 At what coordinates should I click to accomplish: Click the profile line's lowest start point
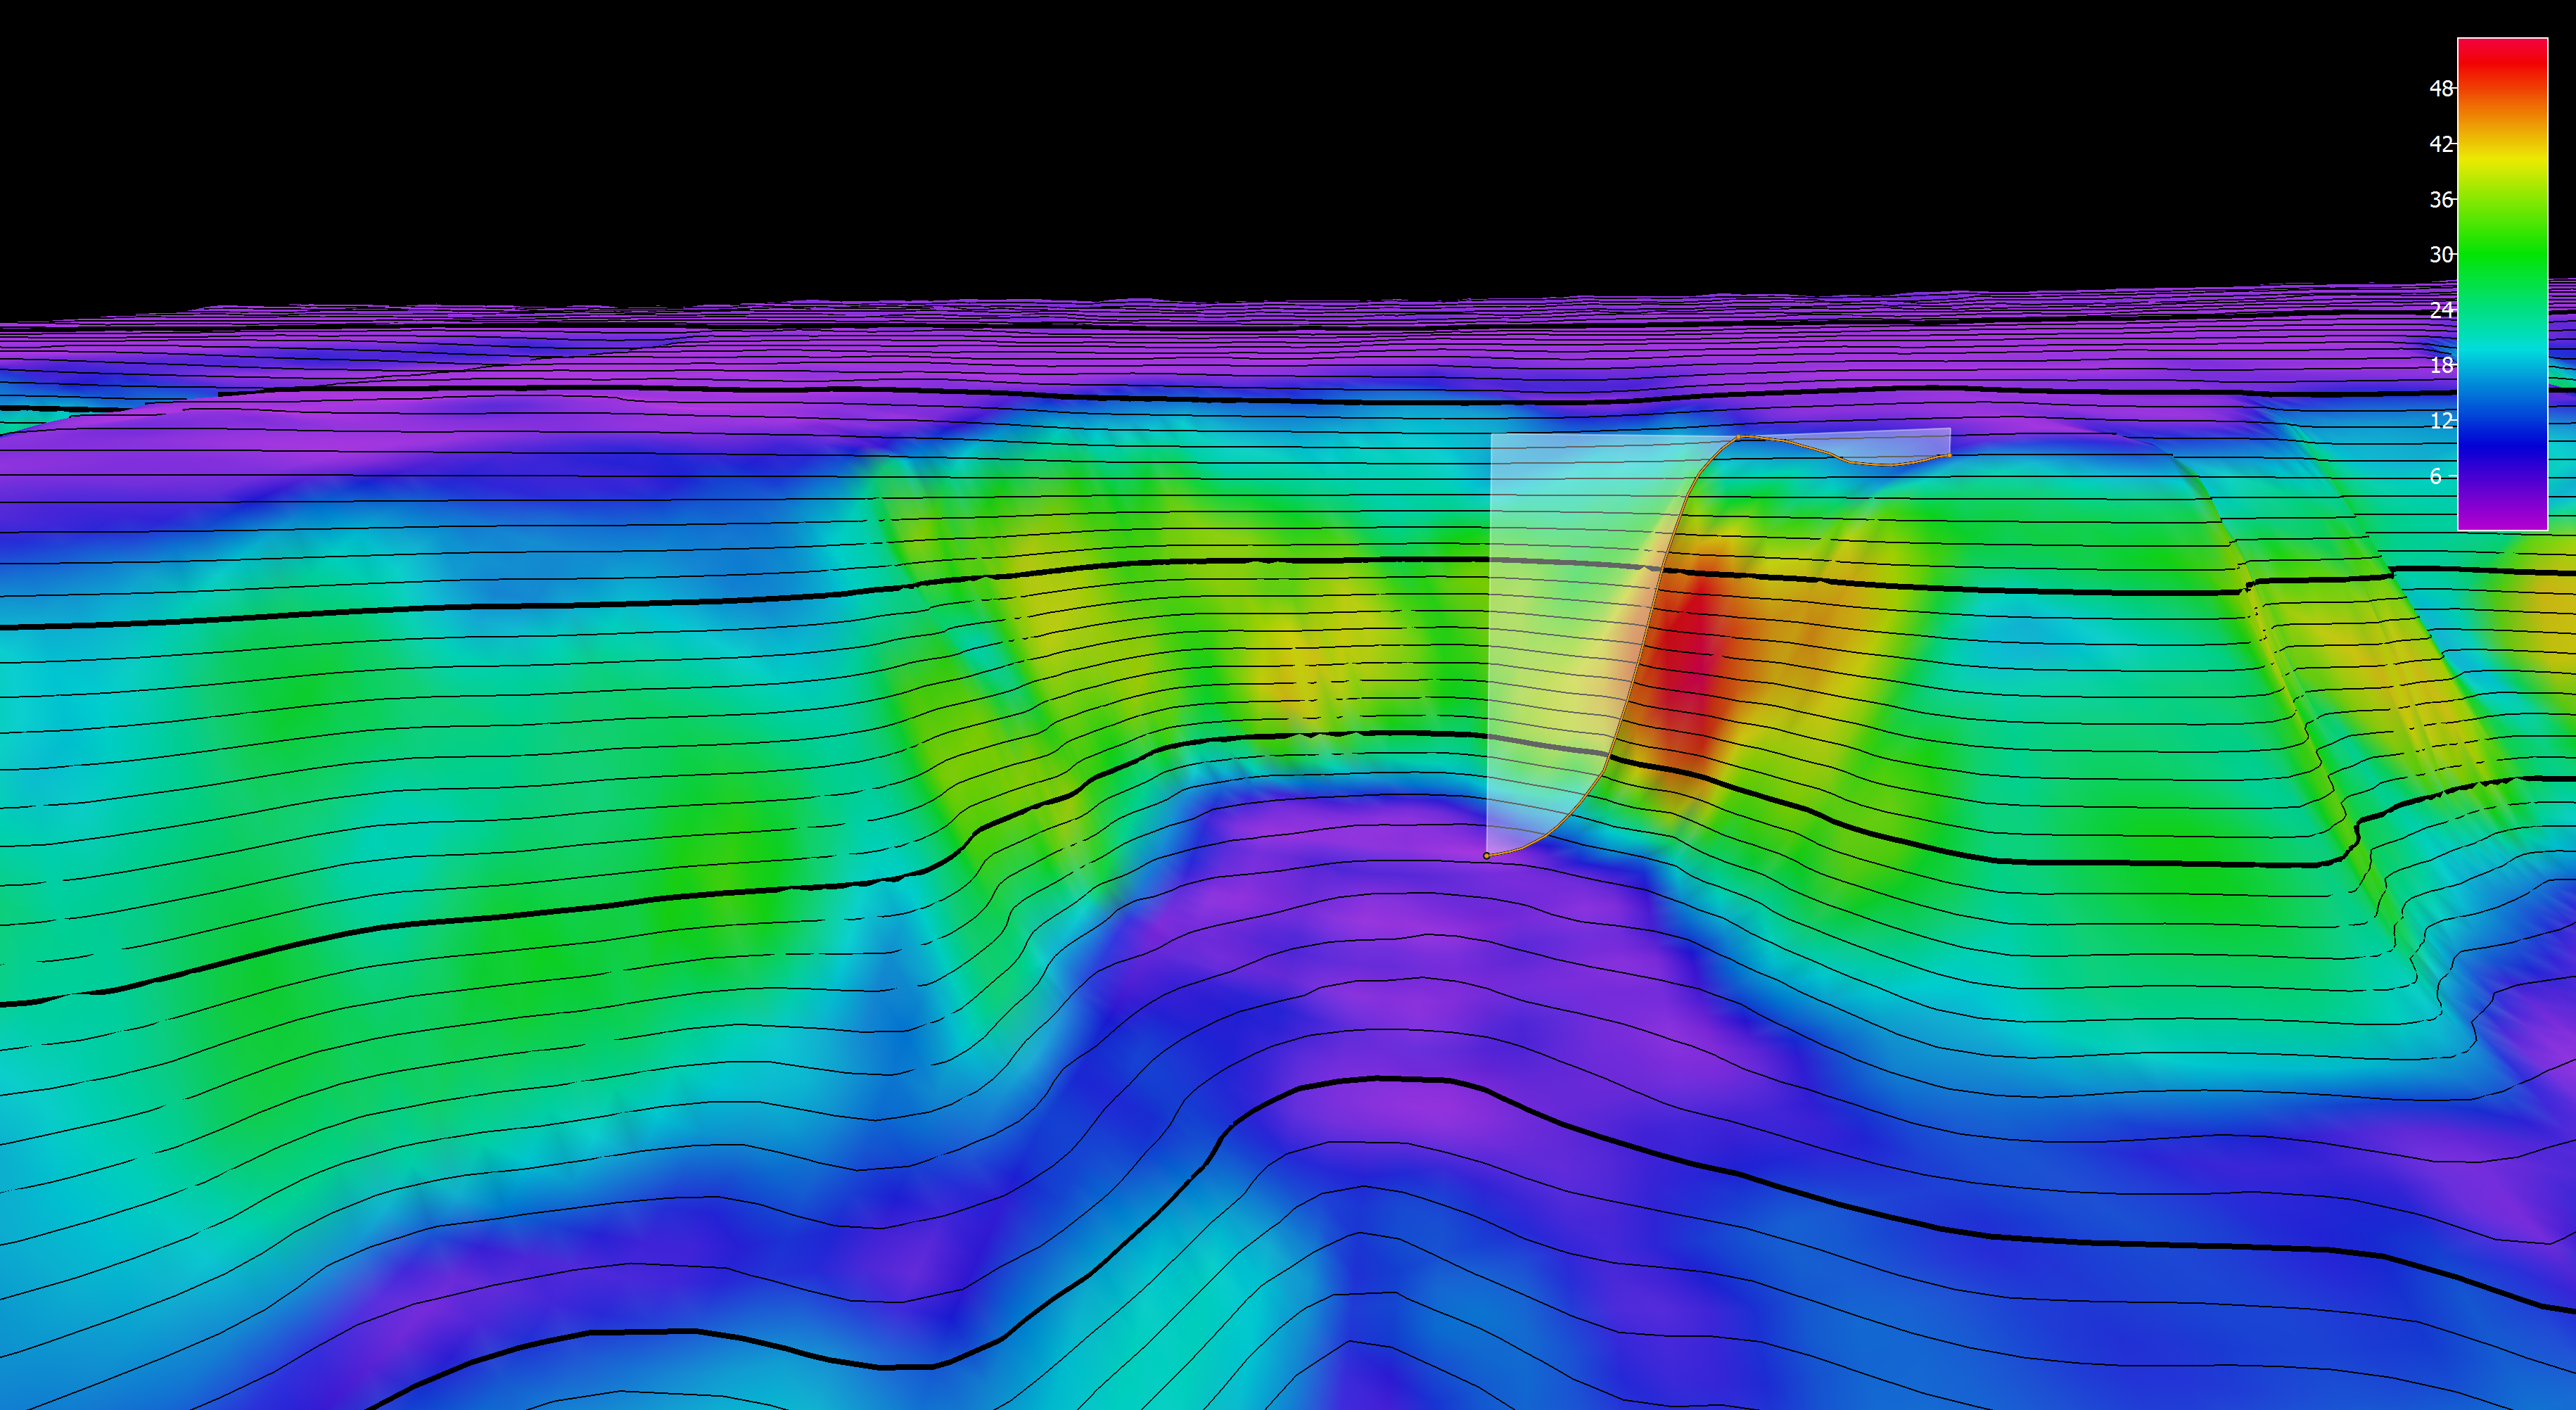click(1487, 856)
